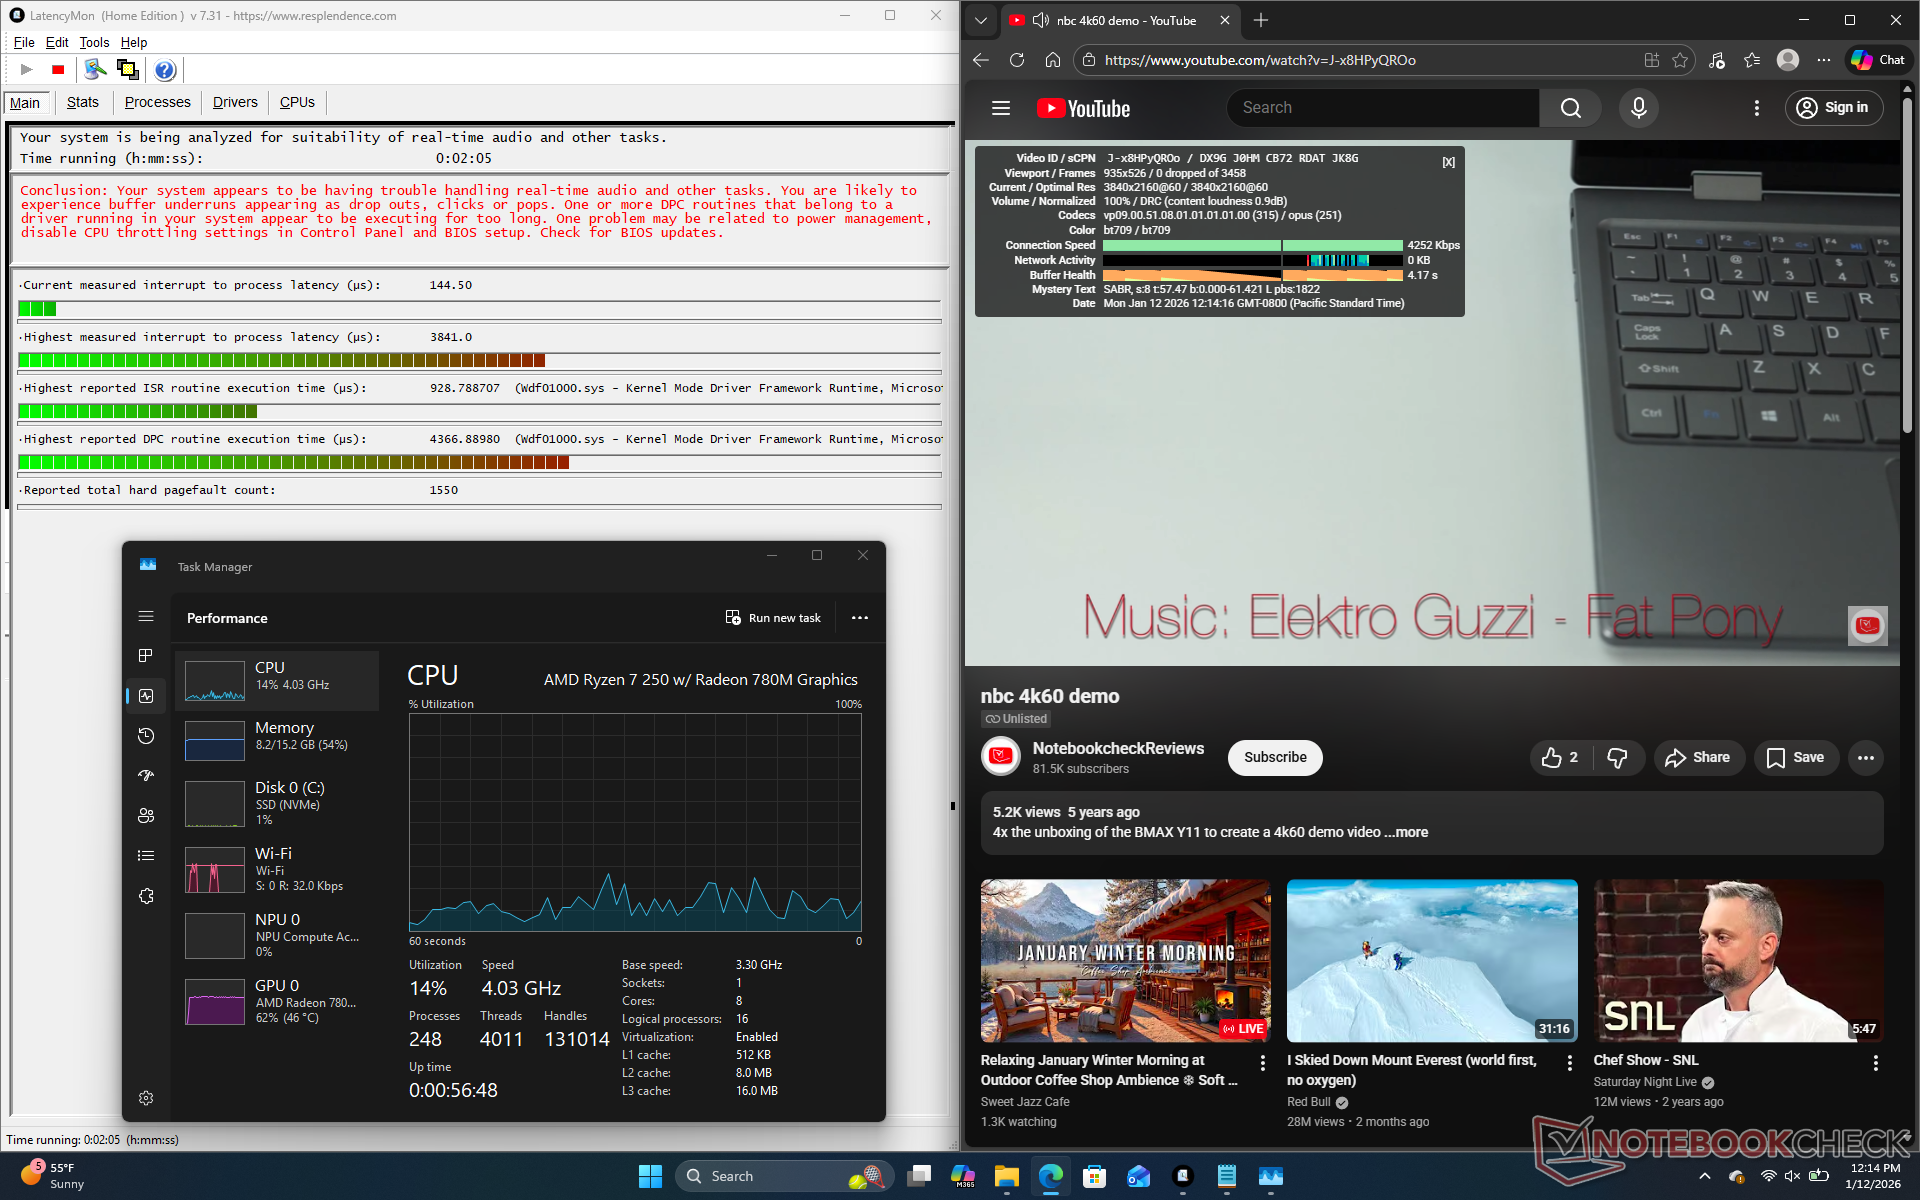
Task: Open Task Manager App history sidebar icon
Action: point(146,736)
